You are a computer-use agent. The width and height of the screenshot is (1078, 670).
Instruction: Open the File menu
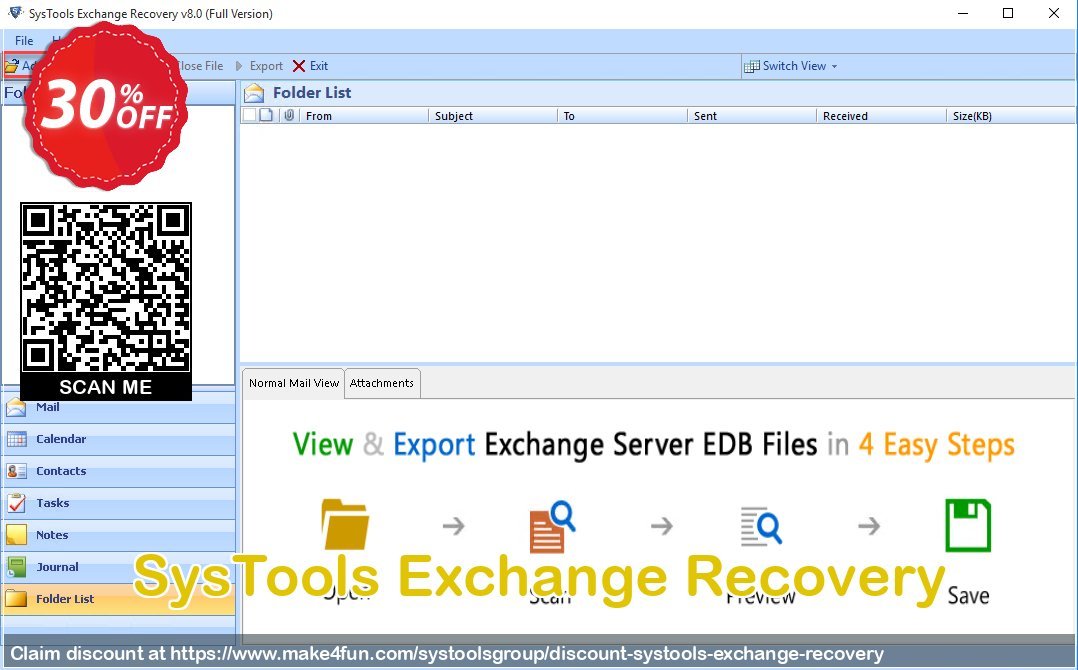24,41
